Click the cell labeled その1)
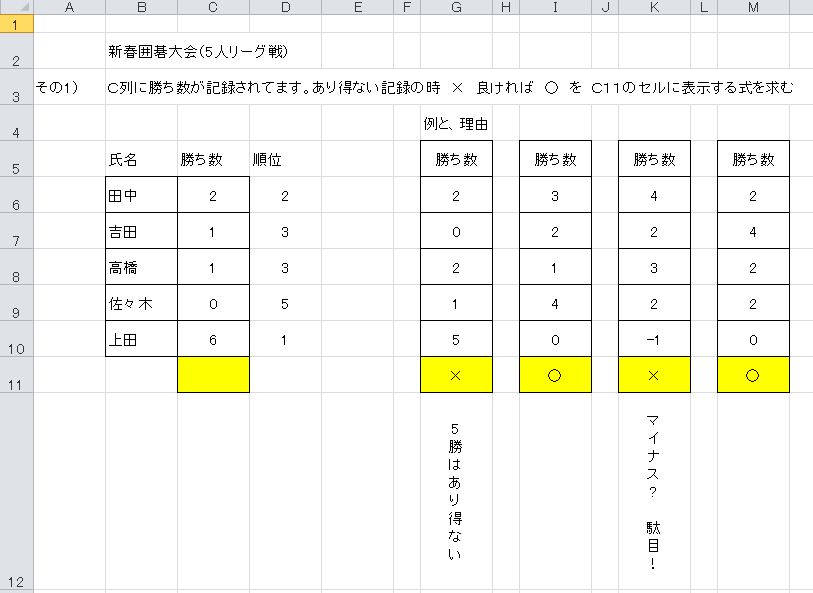Image resolution: width=813 pixels, height=593 pixels. 57,87
